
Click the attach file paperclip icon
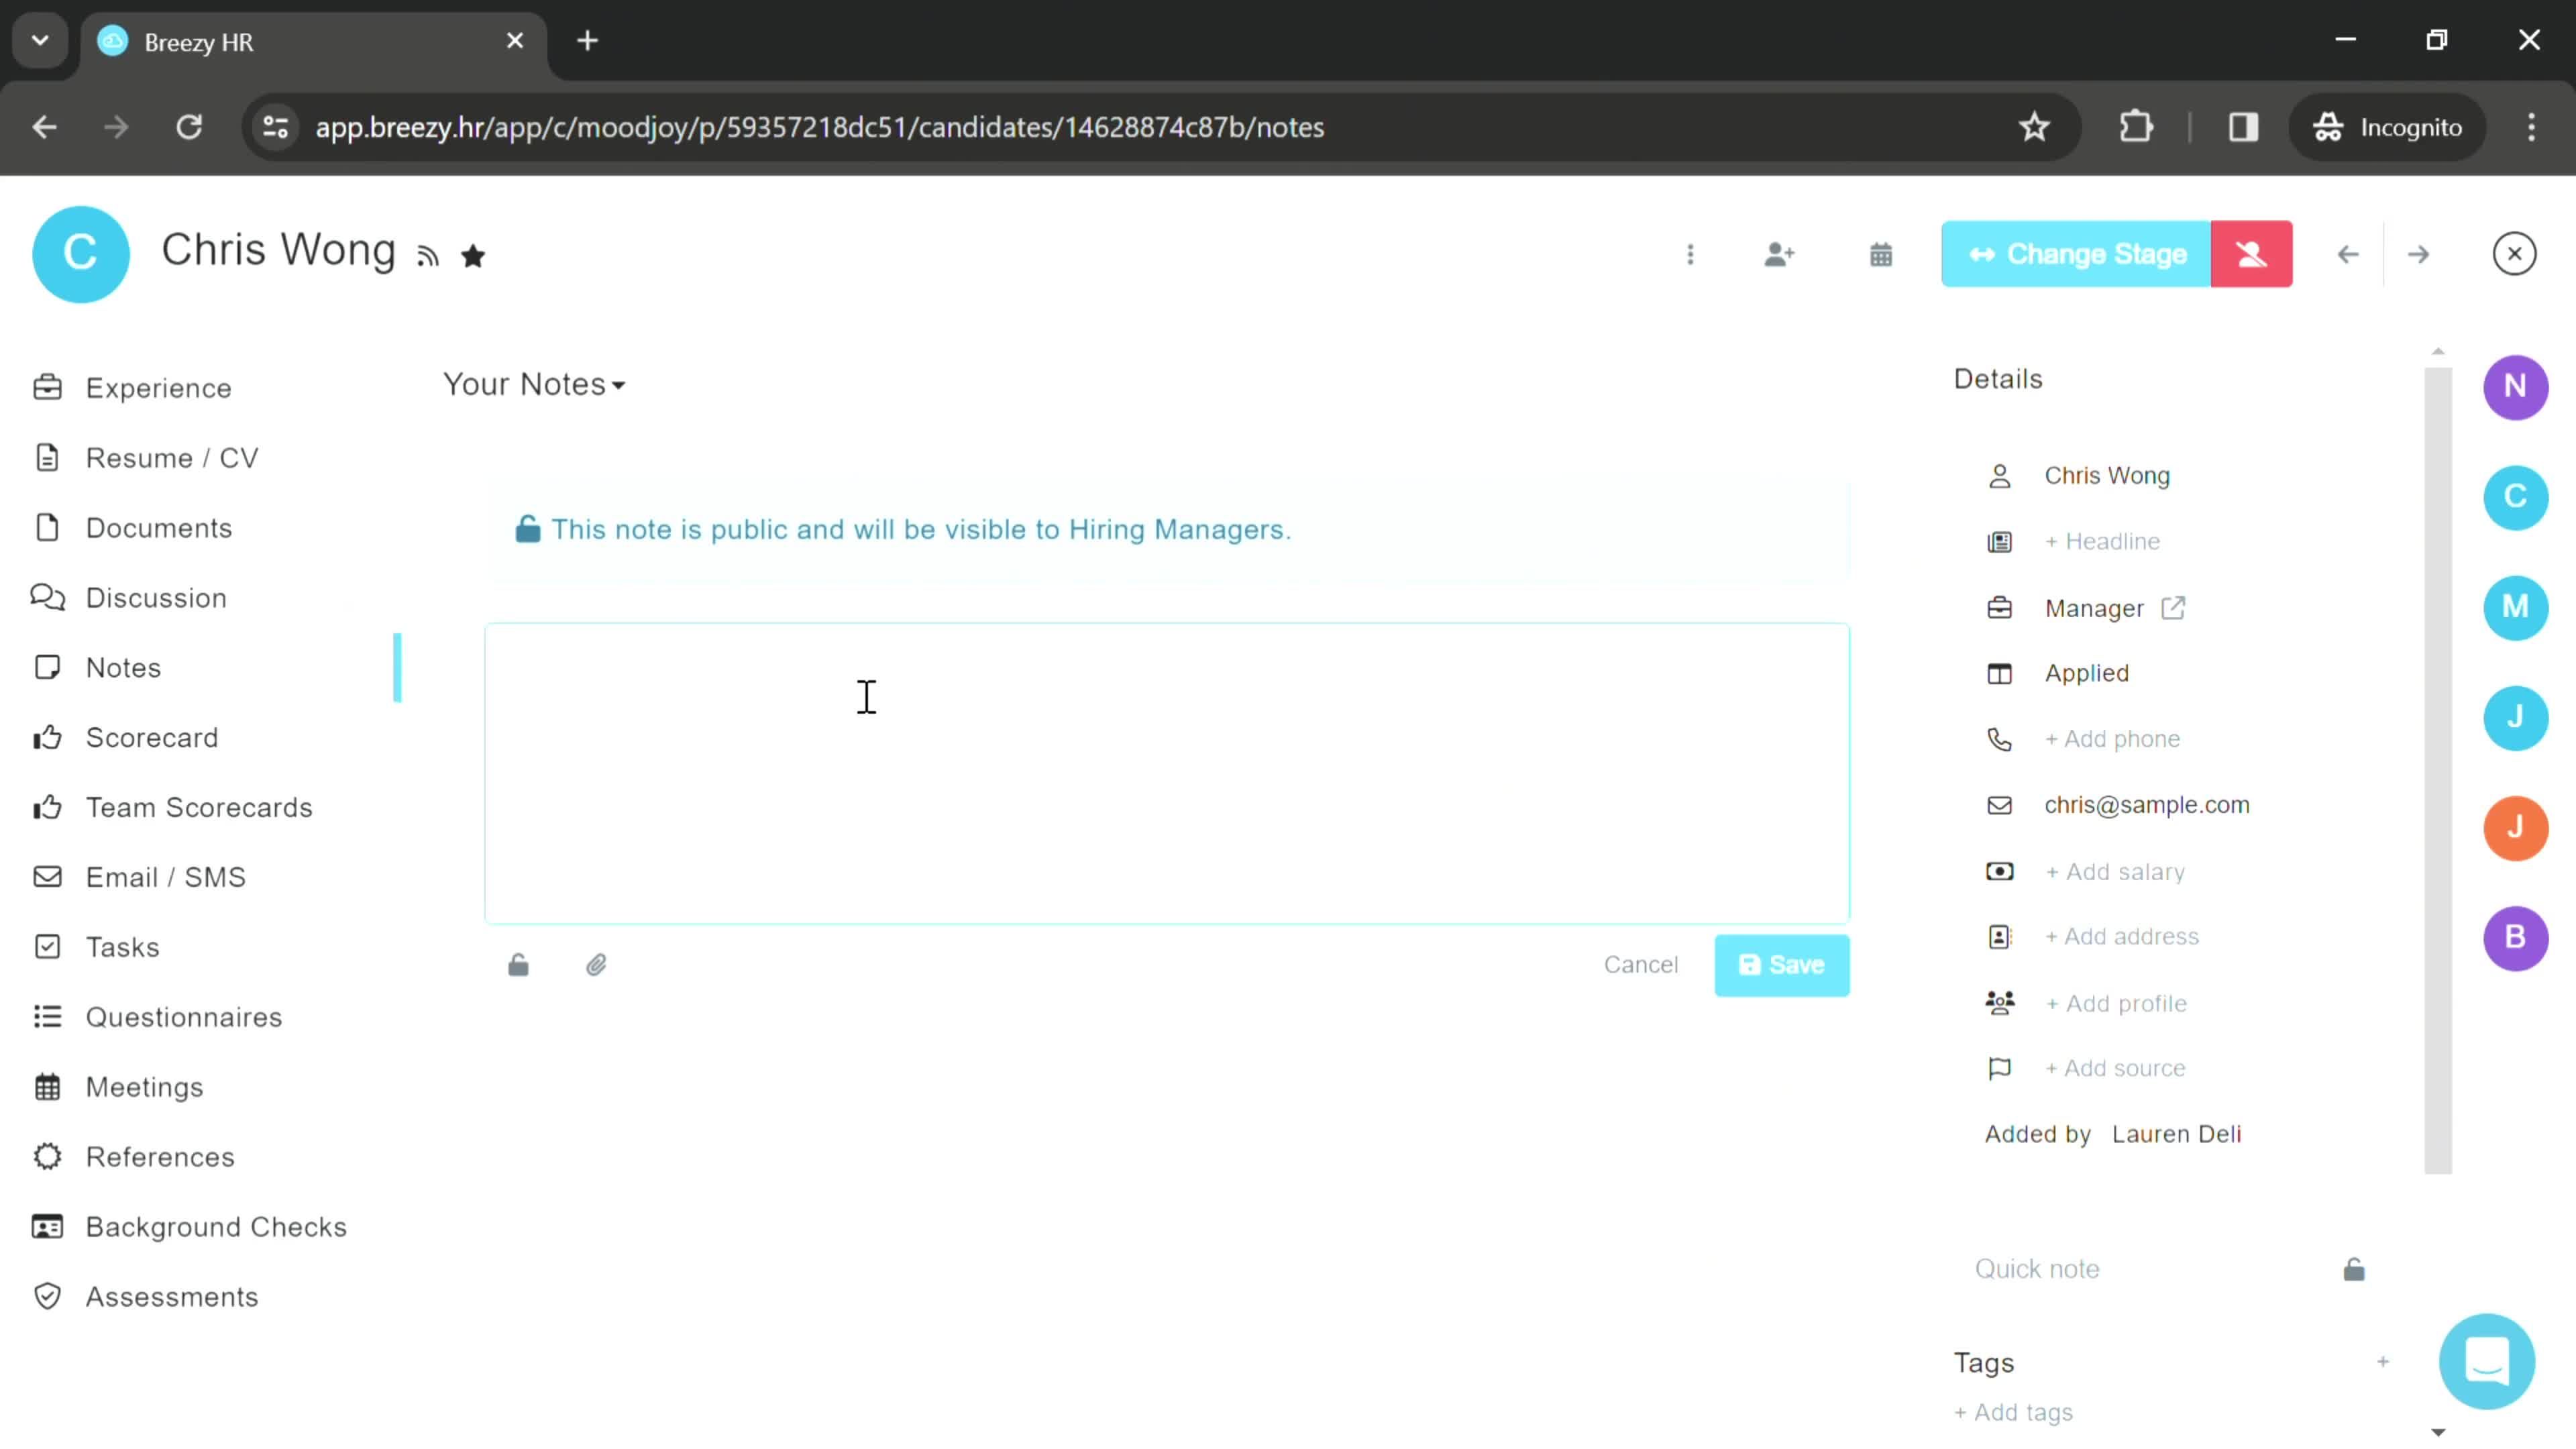(x=596, y=964)
